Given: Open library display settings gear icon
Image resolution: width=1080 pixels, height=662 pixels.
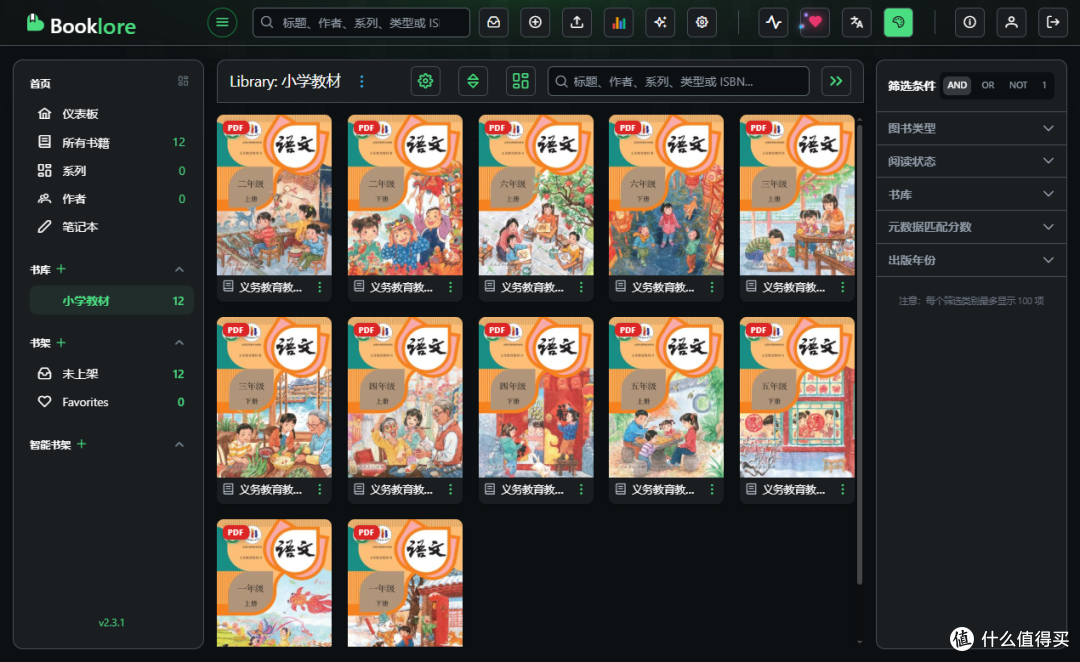Looking at the screenshot, I should click(x=426, y=81).
